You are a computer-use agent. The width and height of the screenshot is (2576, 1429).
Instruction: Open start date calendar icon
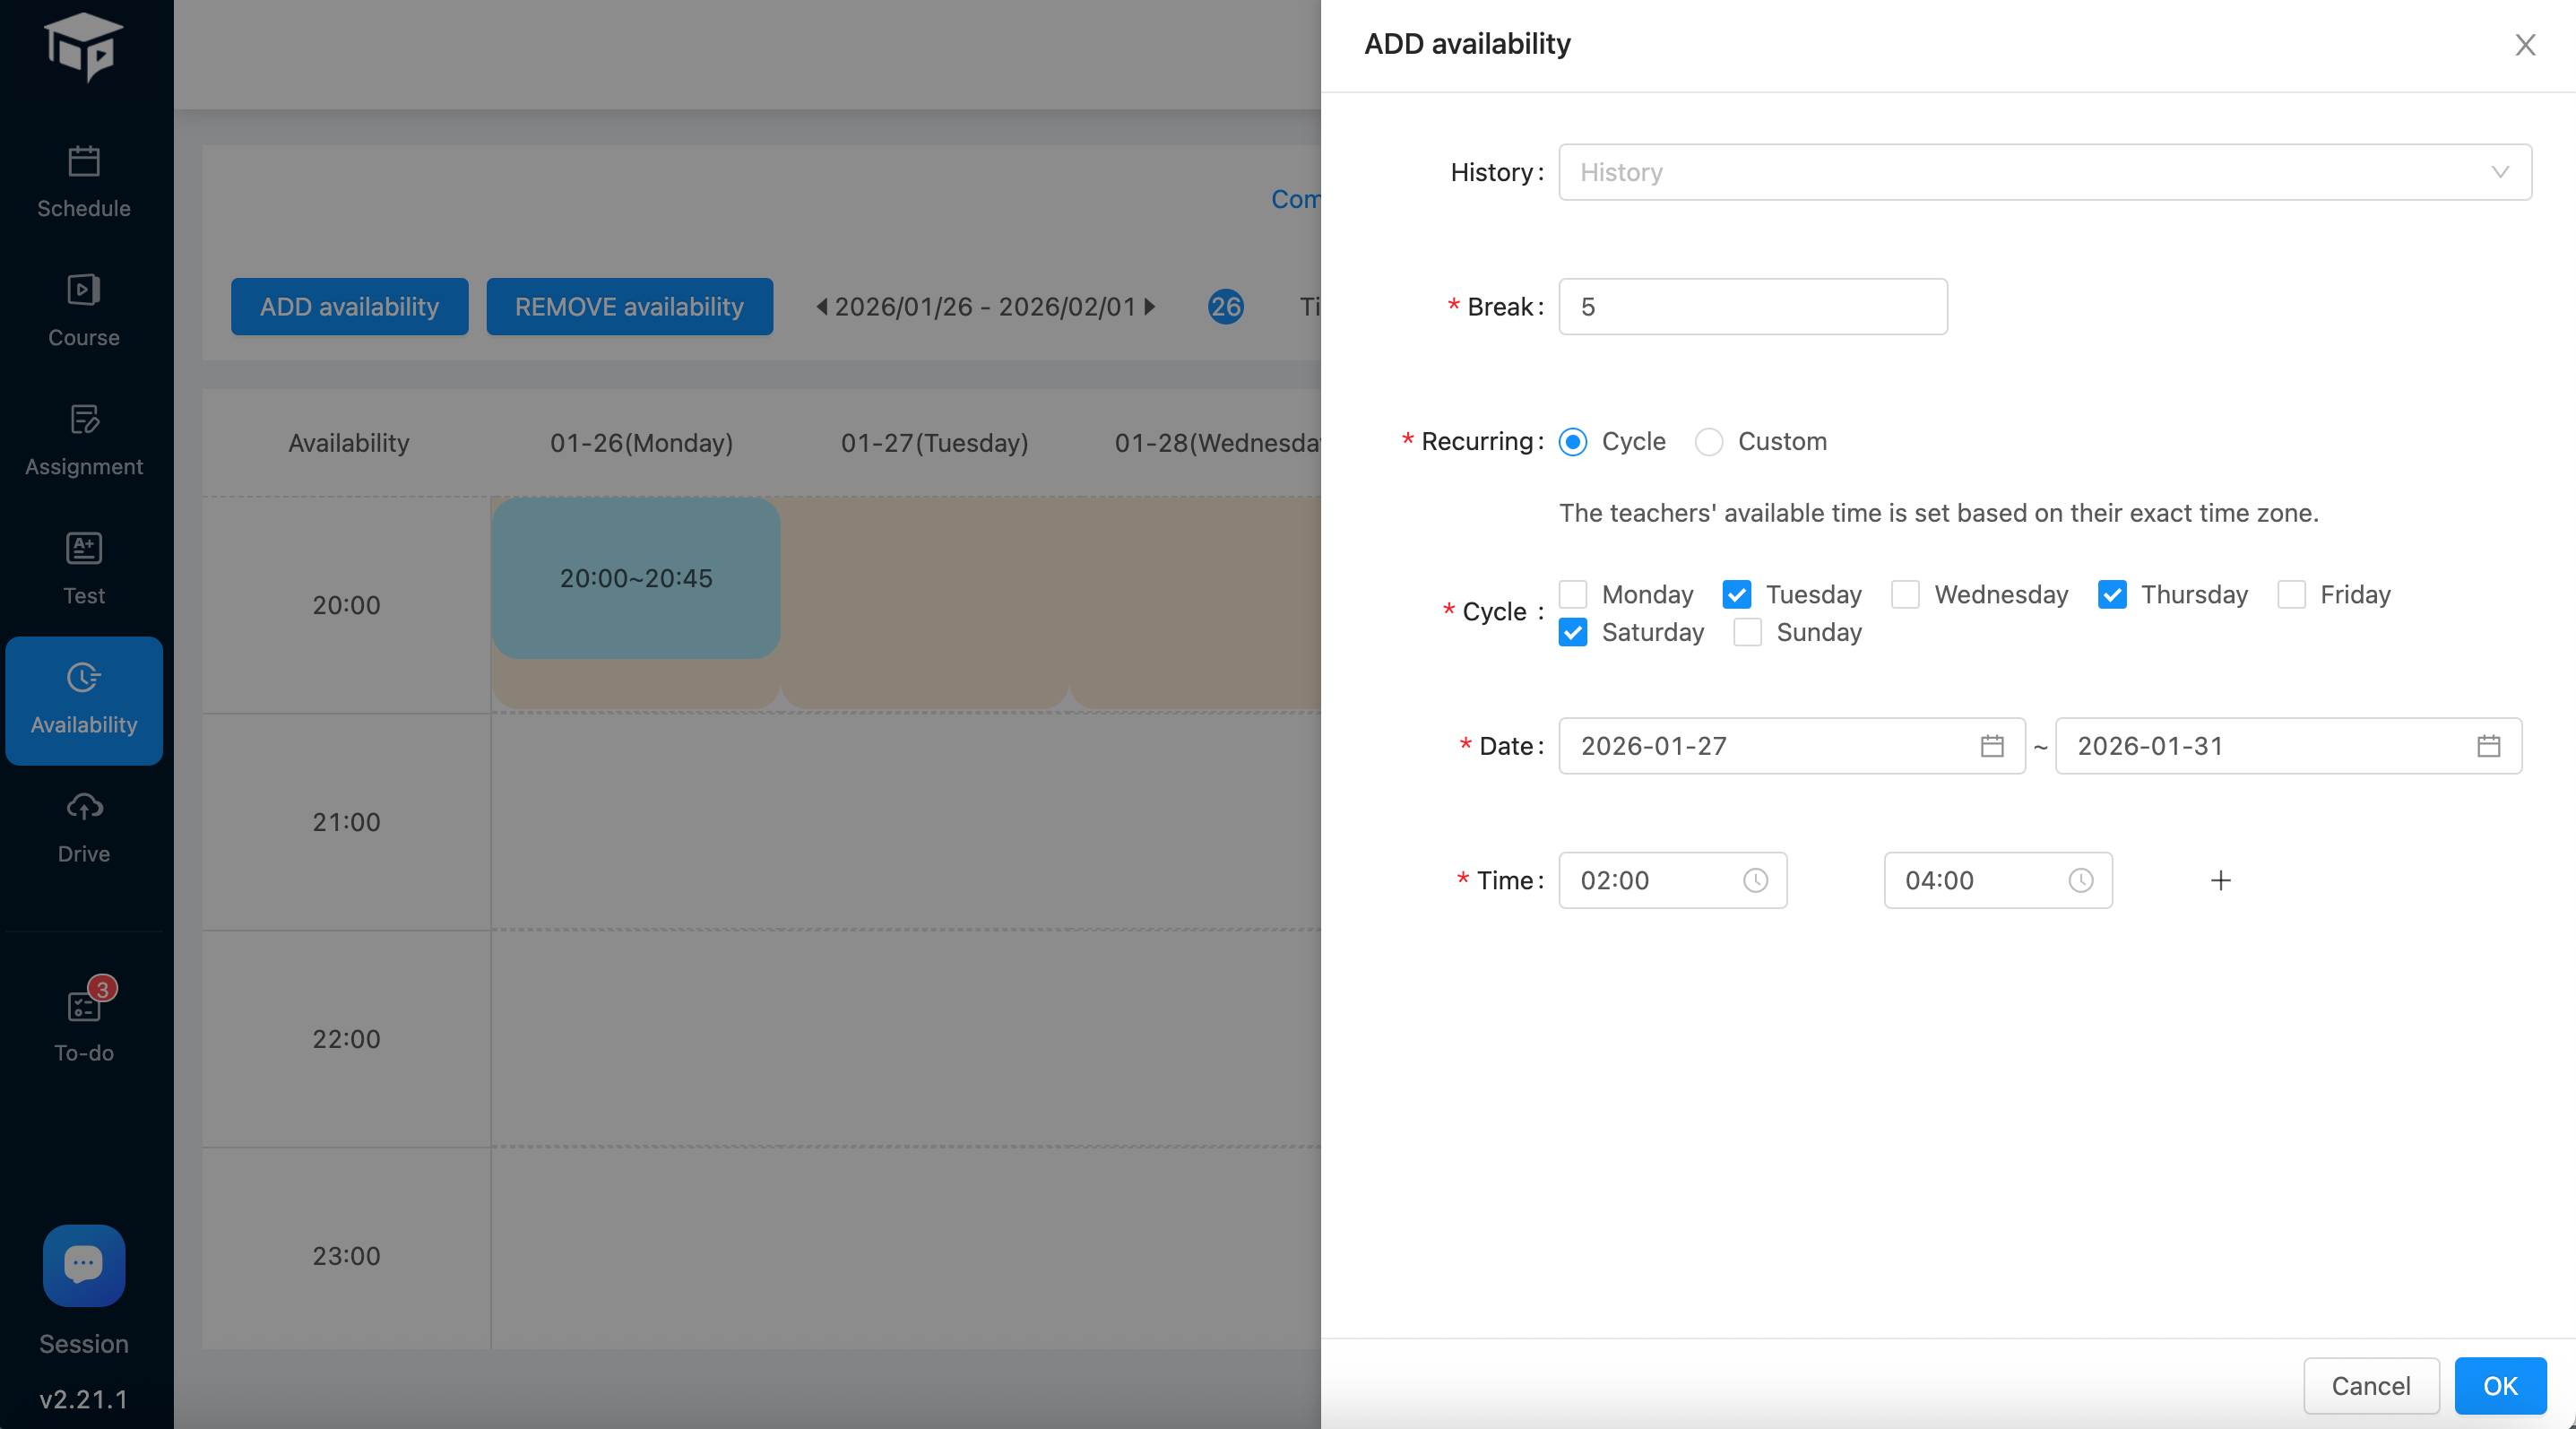(x=1991, y=746)
